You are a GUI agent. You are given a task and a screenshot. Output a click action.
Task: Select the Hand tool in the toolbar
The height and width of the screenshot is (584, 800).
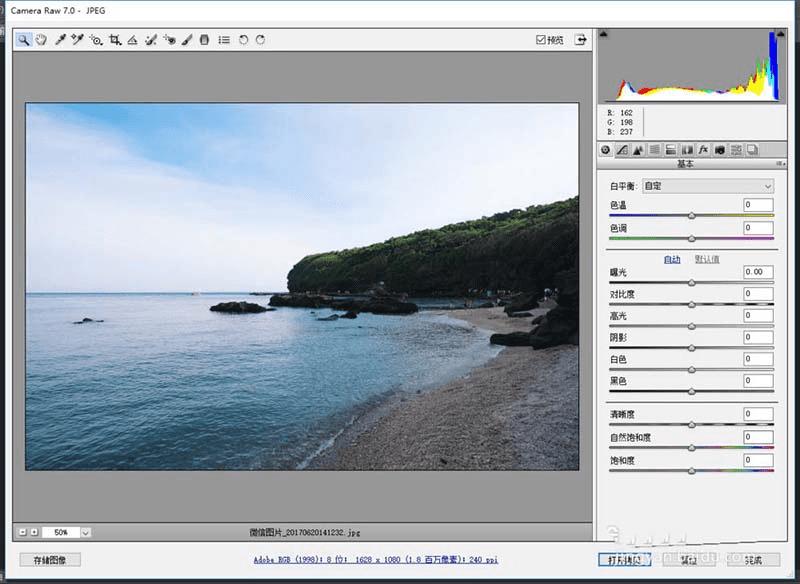click(x=41, y=40)
